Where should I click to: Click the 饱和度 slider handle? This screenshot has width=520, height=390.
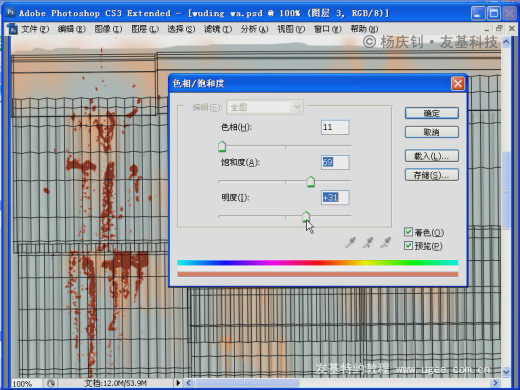(x=311, y=182)
